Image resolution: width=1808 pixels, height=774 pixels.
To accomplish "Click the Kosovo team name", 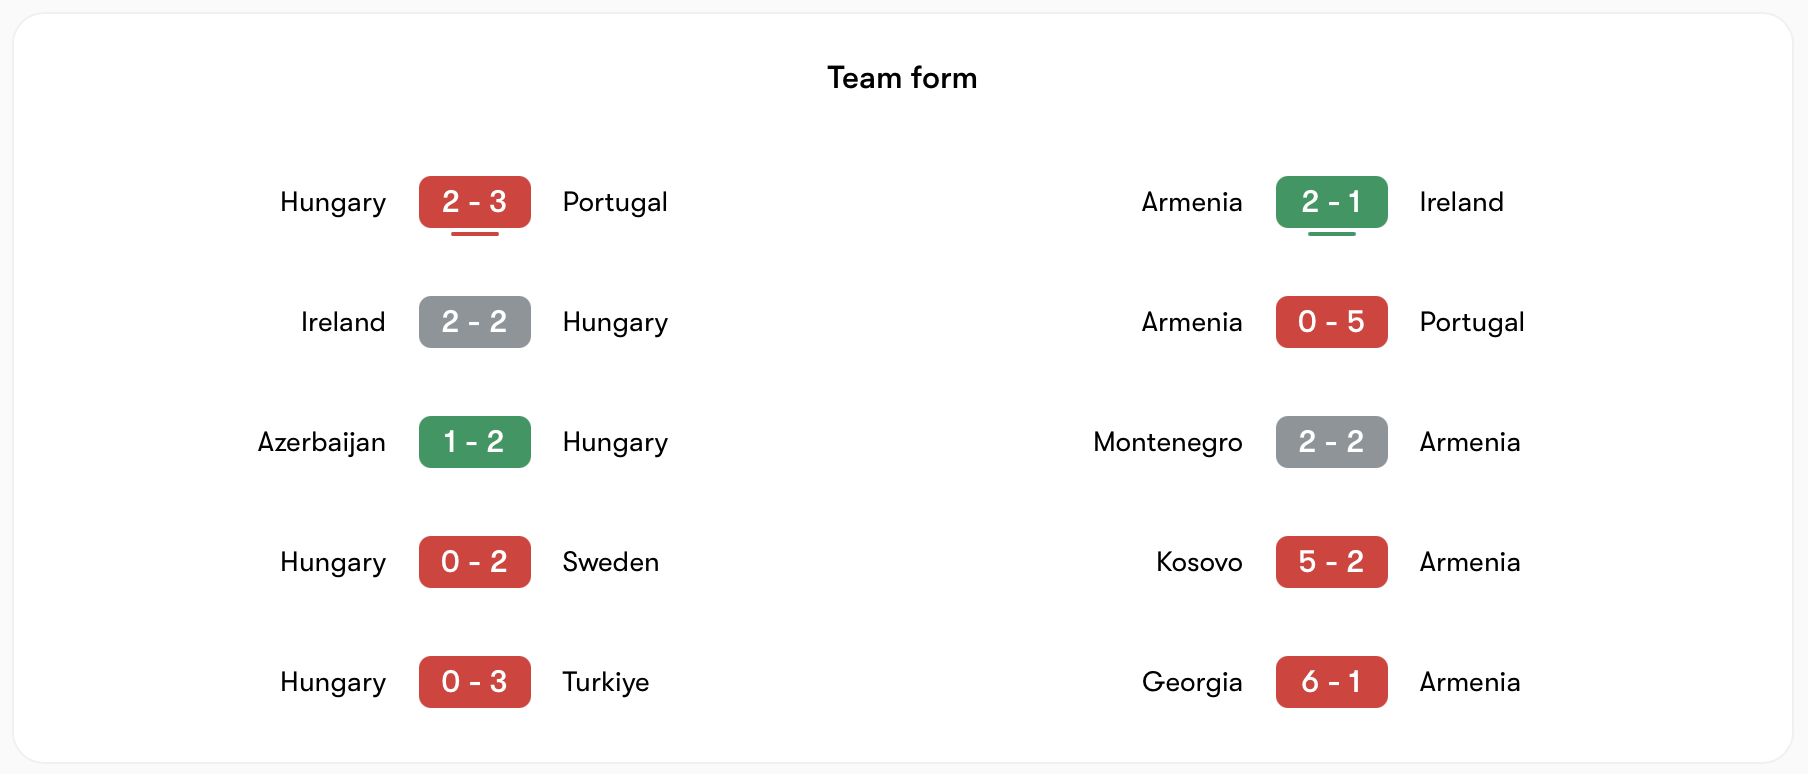I will [1199, 562].
